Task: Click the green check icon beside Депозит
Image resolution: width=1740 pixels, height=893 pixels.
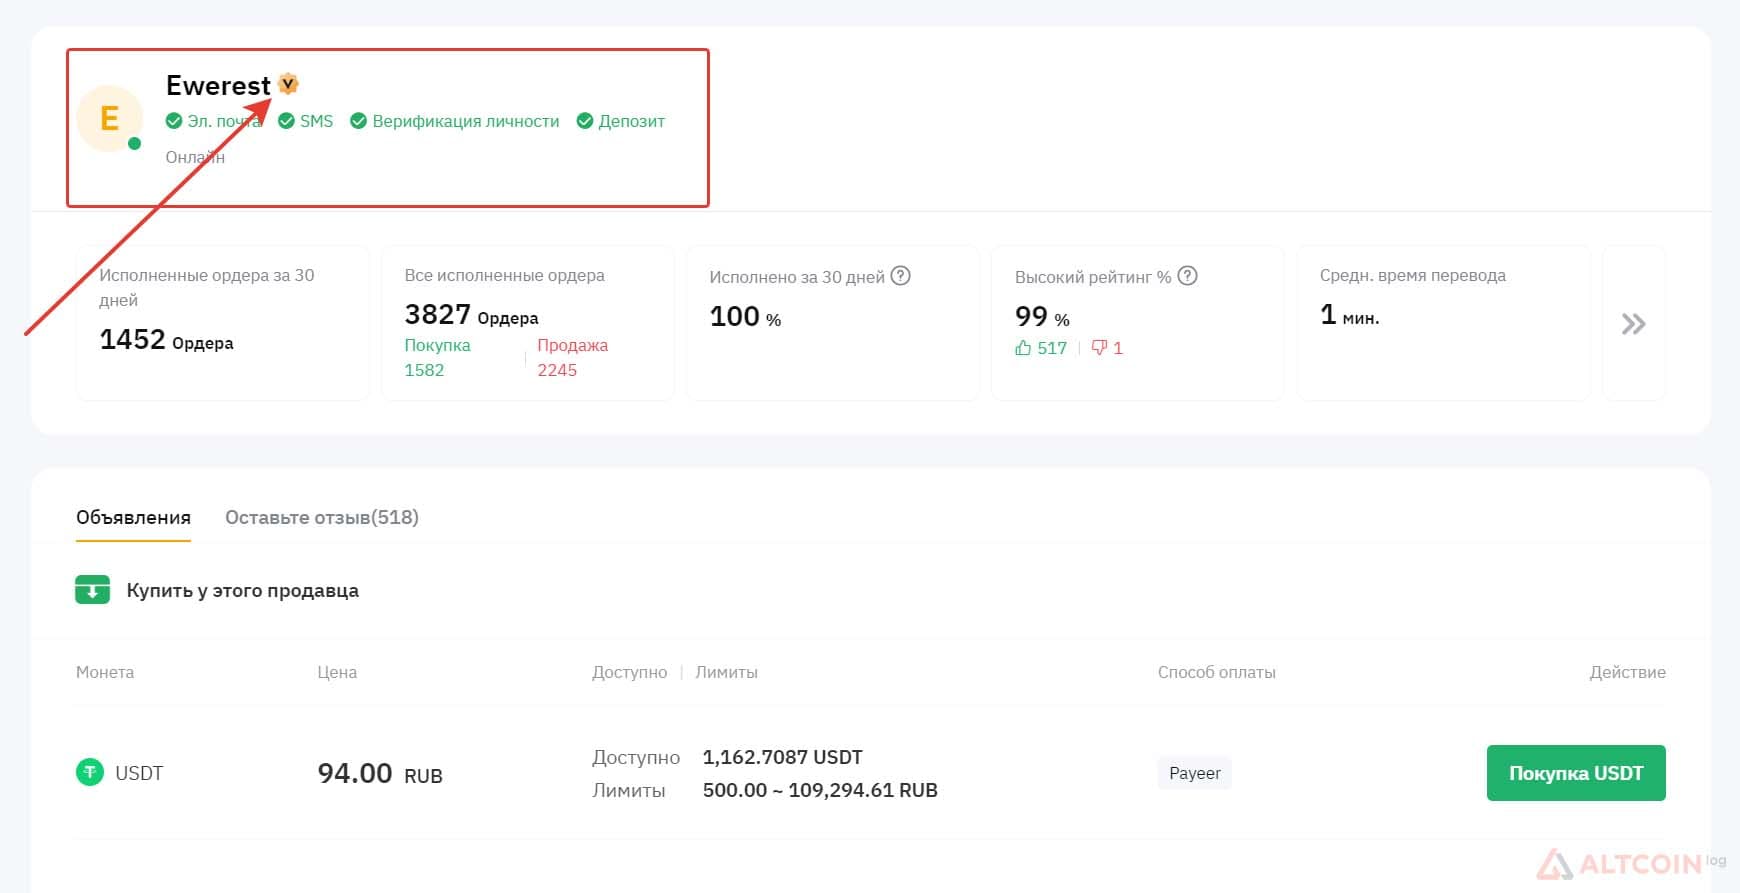Action: [x=585, y=121]
